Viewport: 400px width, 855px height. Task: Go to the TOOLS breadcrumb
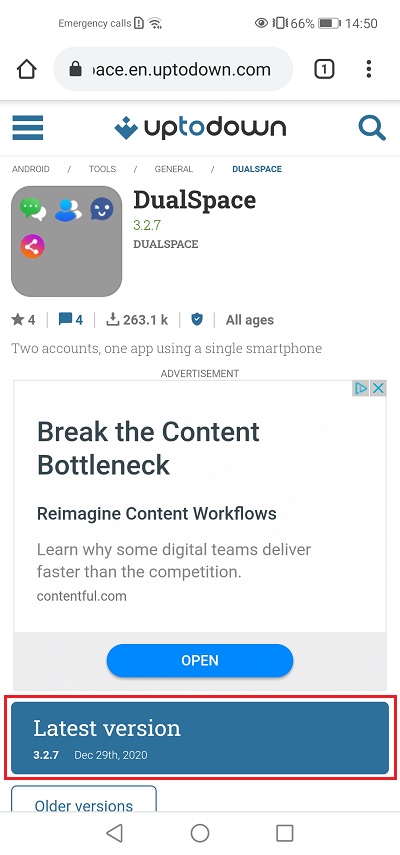tap(102, 169)
